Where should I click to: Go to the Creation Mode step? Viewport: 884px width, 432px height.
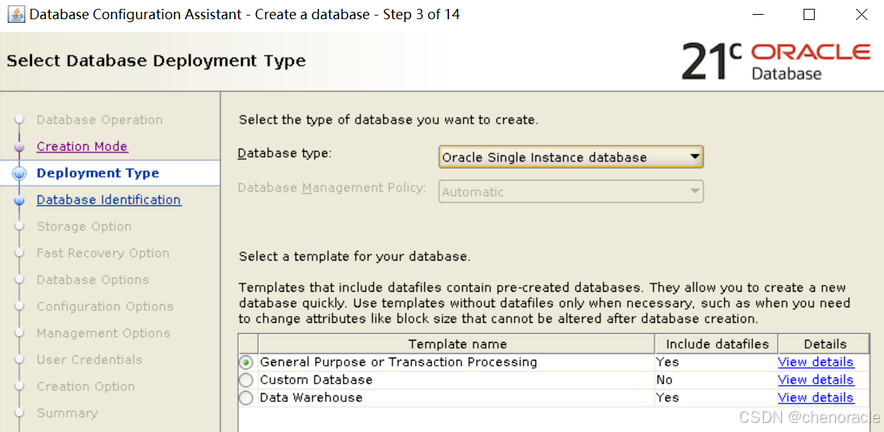click(82, 147)
